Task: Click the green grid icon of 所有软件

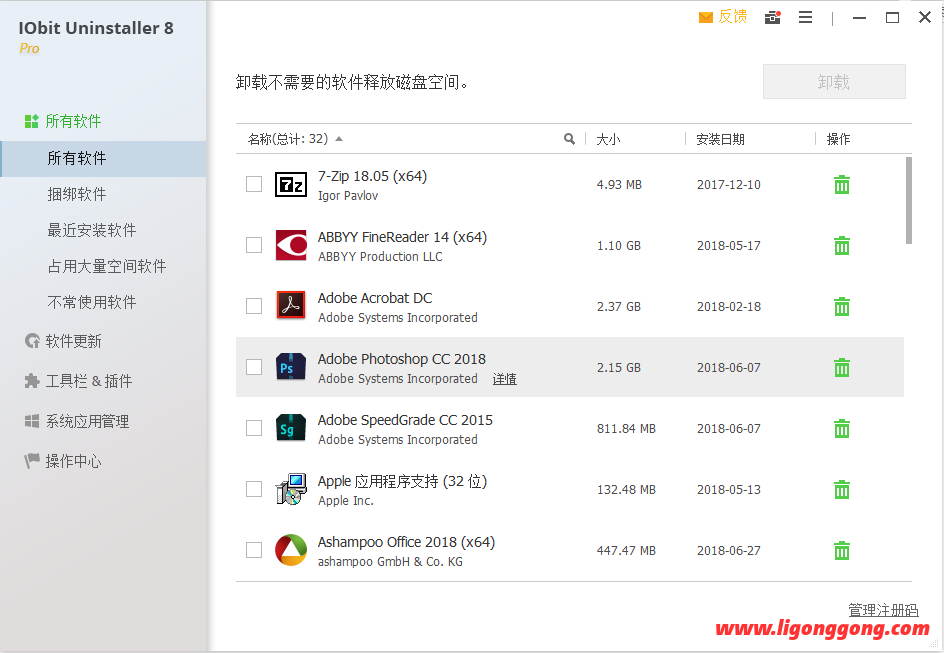Action: [x=31, y=121]
